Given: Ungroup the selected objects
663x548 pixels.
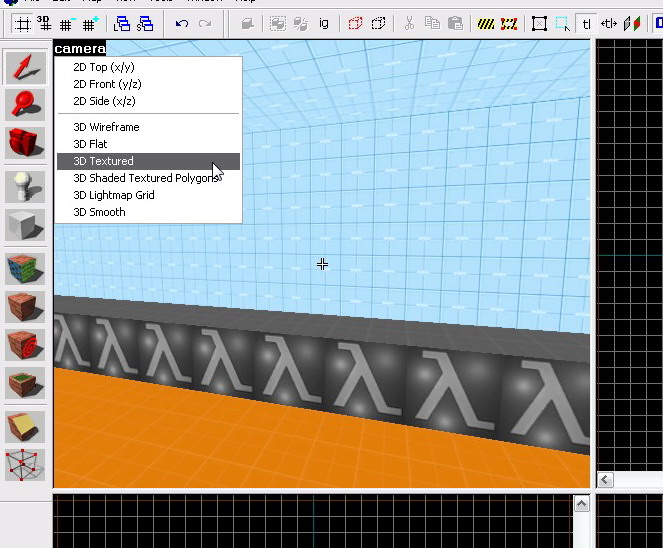Looking at the screenshot, I should 301,24.
